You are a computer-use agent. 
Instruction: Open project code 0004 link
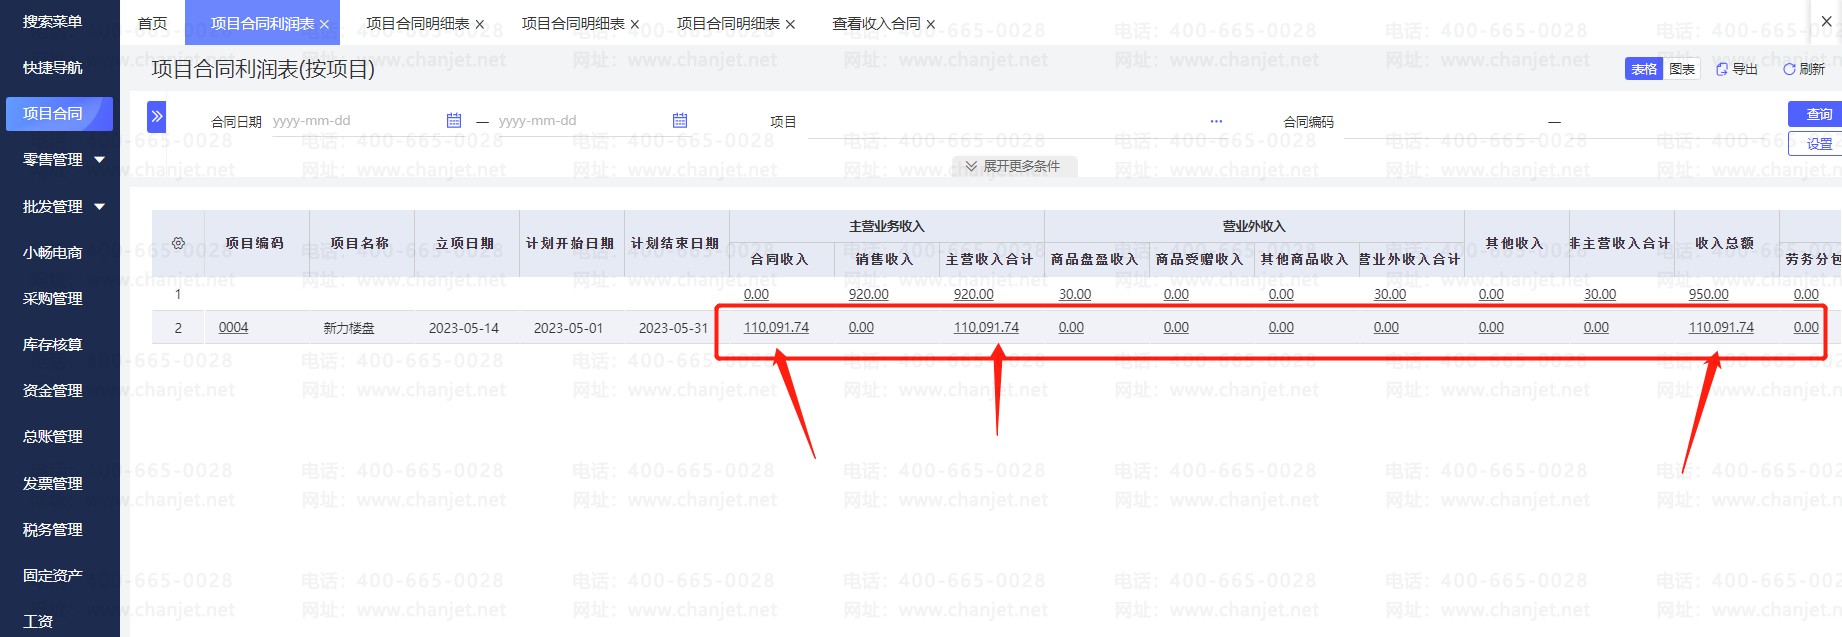(x=233, y=327)
